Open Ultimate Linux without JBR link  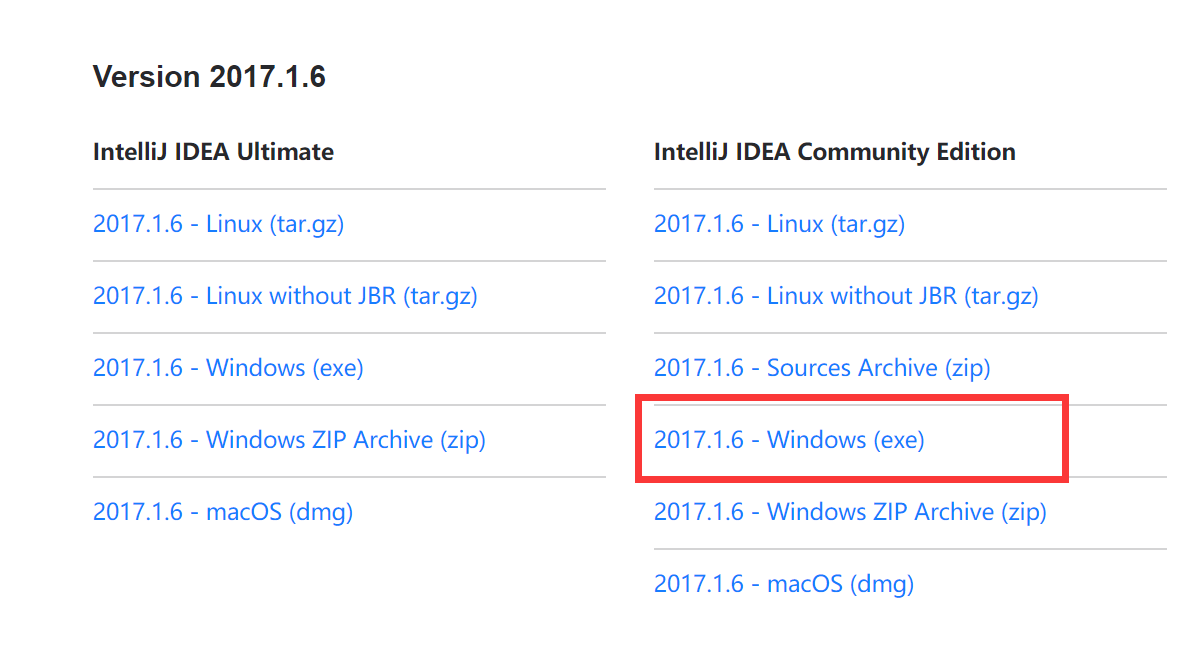tap(285, 296)
